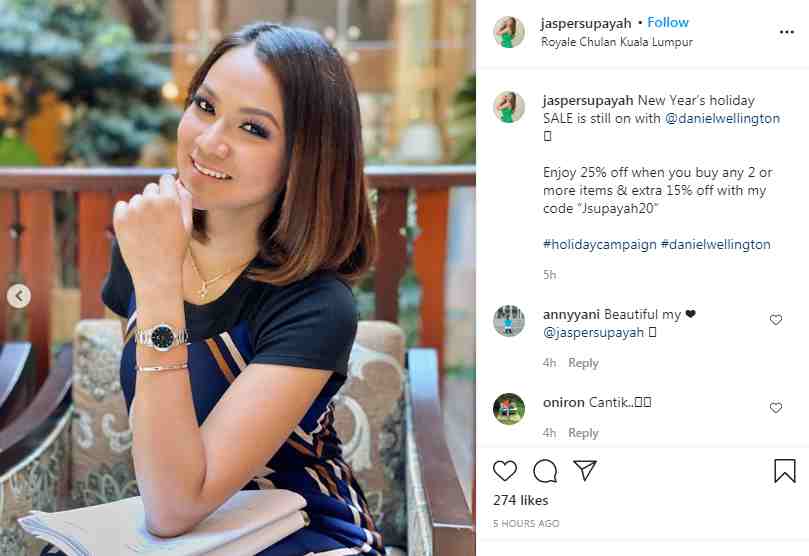Open Royale Chulan Kuala Lumpur location
Viewport: 809px width, 556px height.
617,42
